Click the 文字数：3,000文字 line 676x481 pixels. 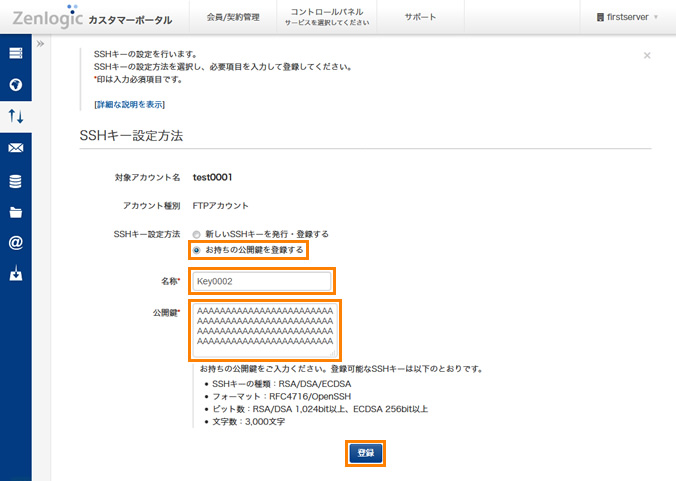(x=248, y=422)
